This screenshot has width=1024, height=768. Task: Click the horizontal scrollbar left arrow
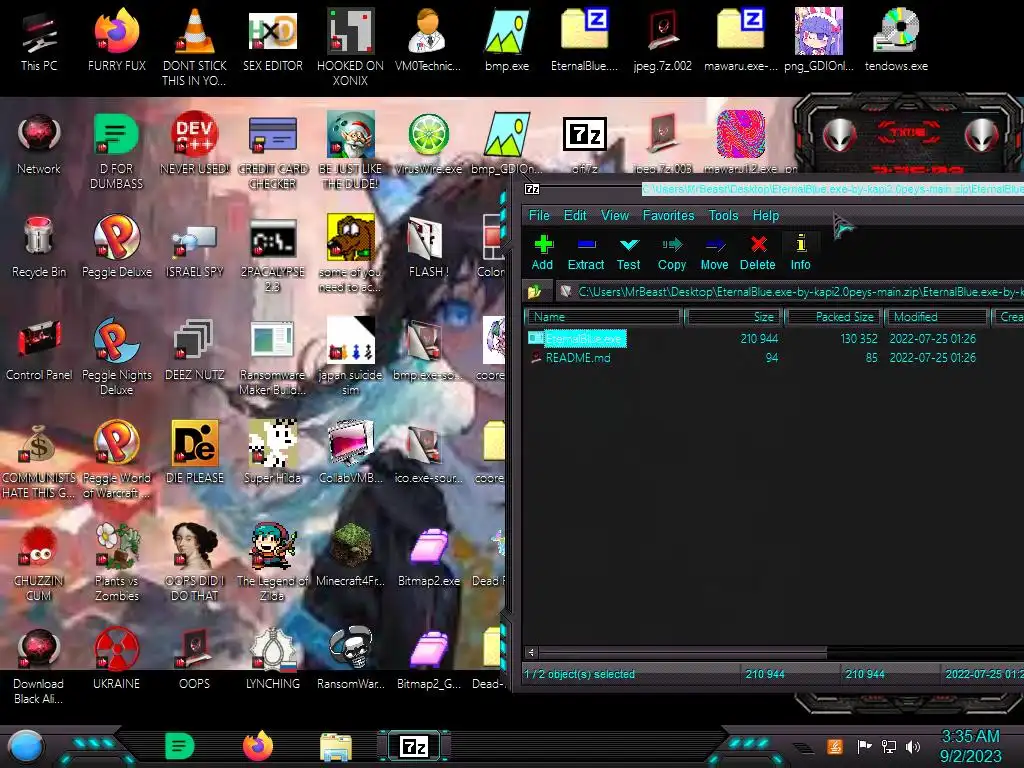click(531, 652)
